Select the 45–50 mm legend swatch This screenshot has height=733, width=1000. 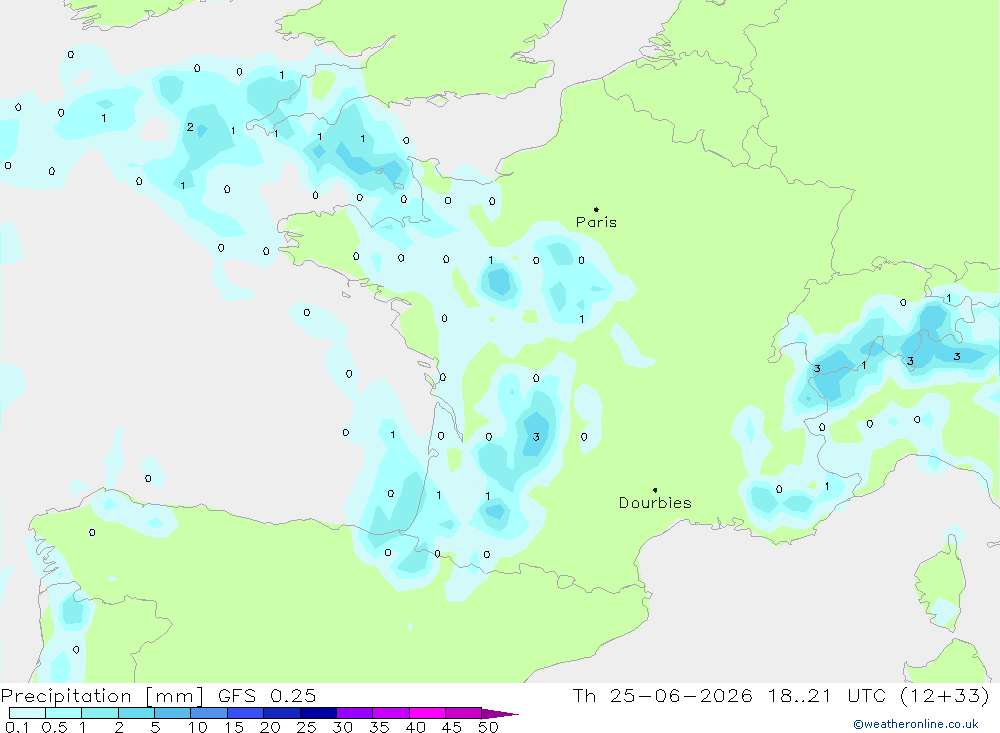point(463,713)
